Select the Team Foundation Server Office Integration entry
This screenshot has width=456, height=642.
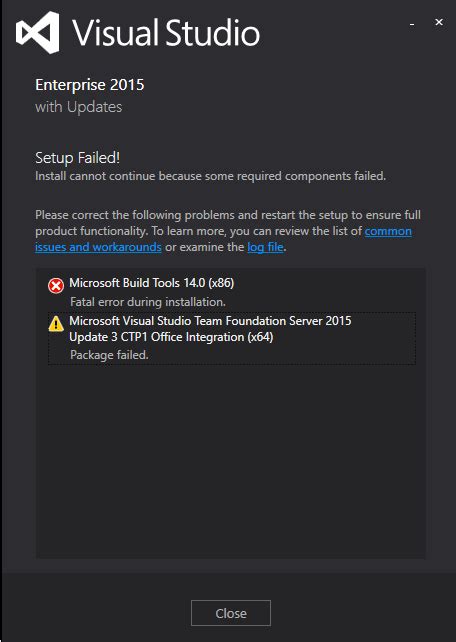(232, 338)
